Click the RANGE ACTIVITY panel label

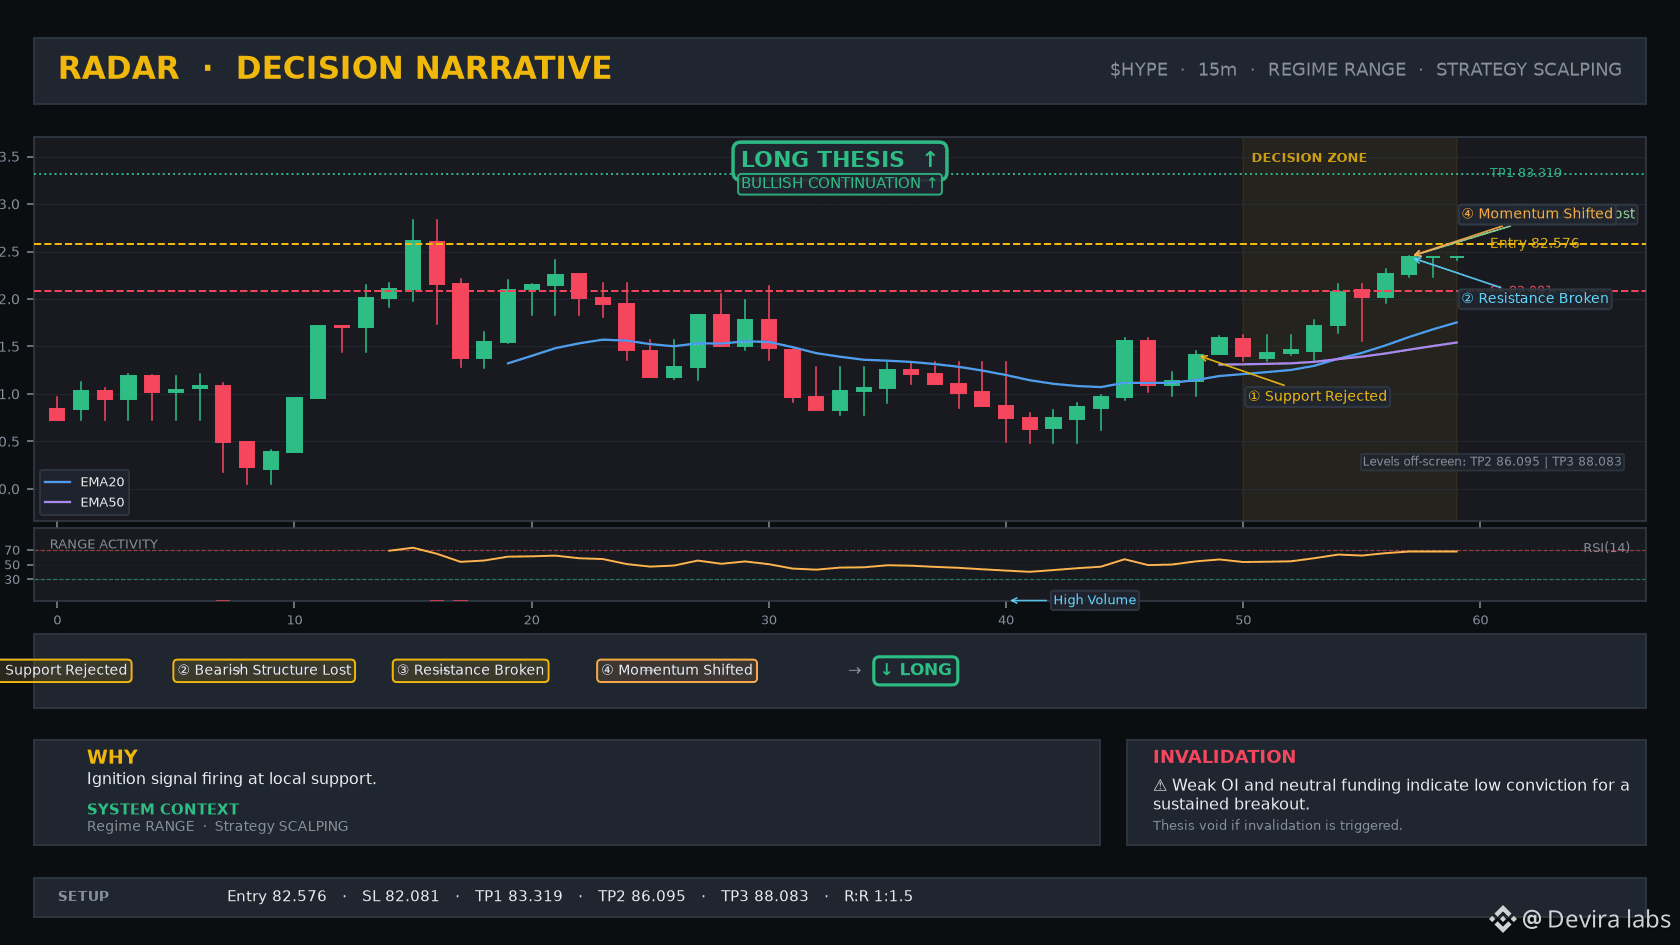pos(104,545)
